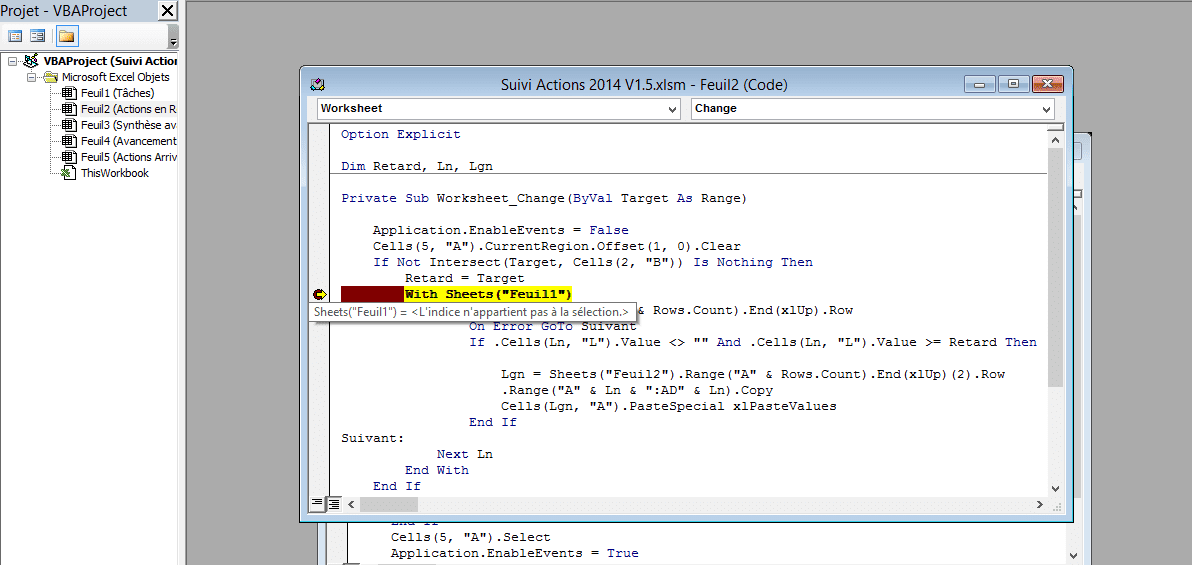This screenshot has height=565, width=1192.
Task: Click the code window system menu icon
Action: coord(318,84)
